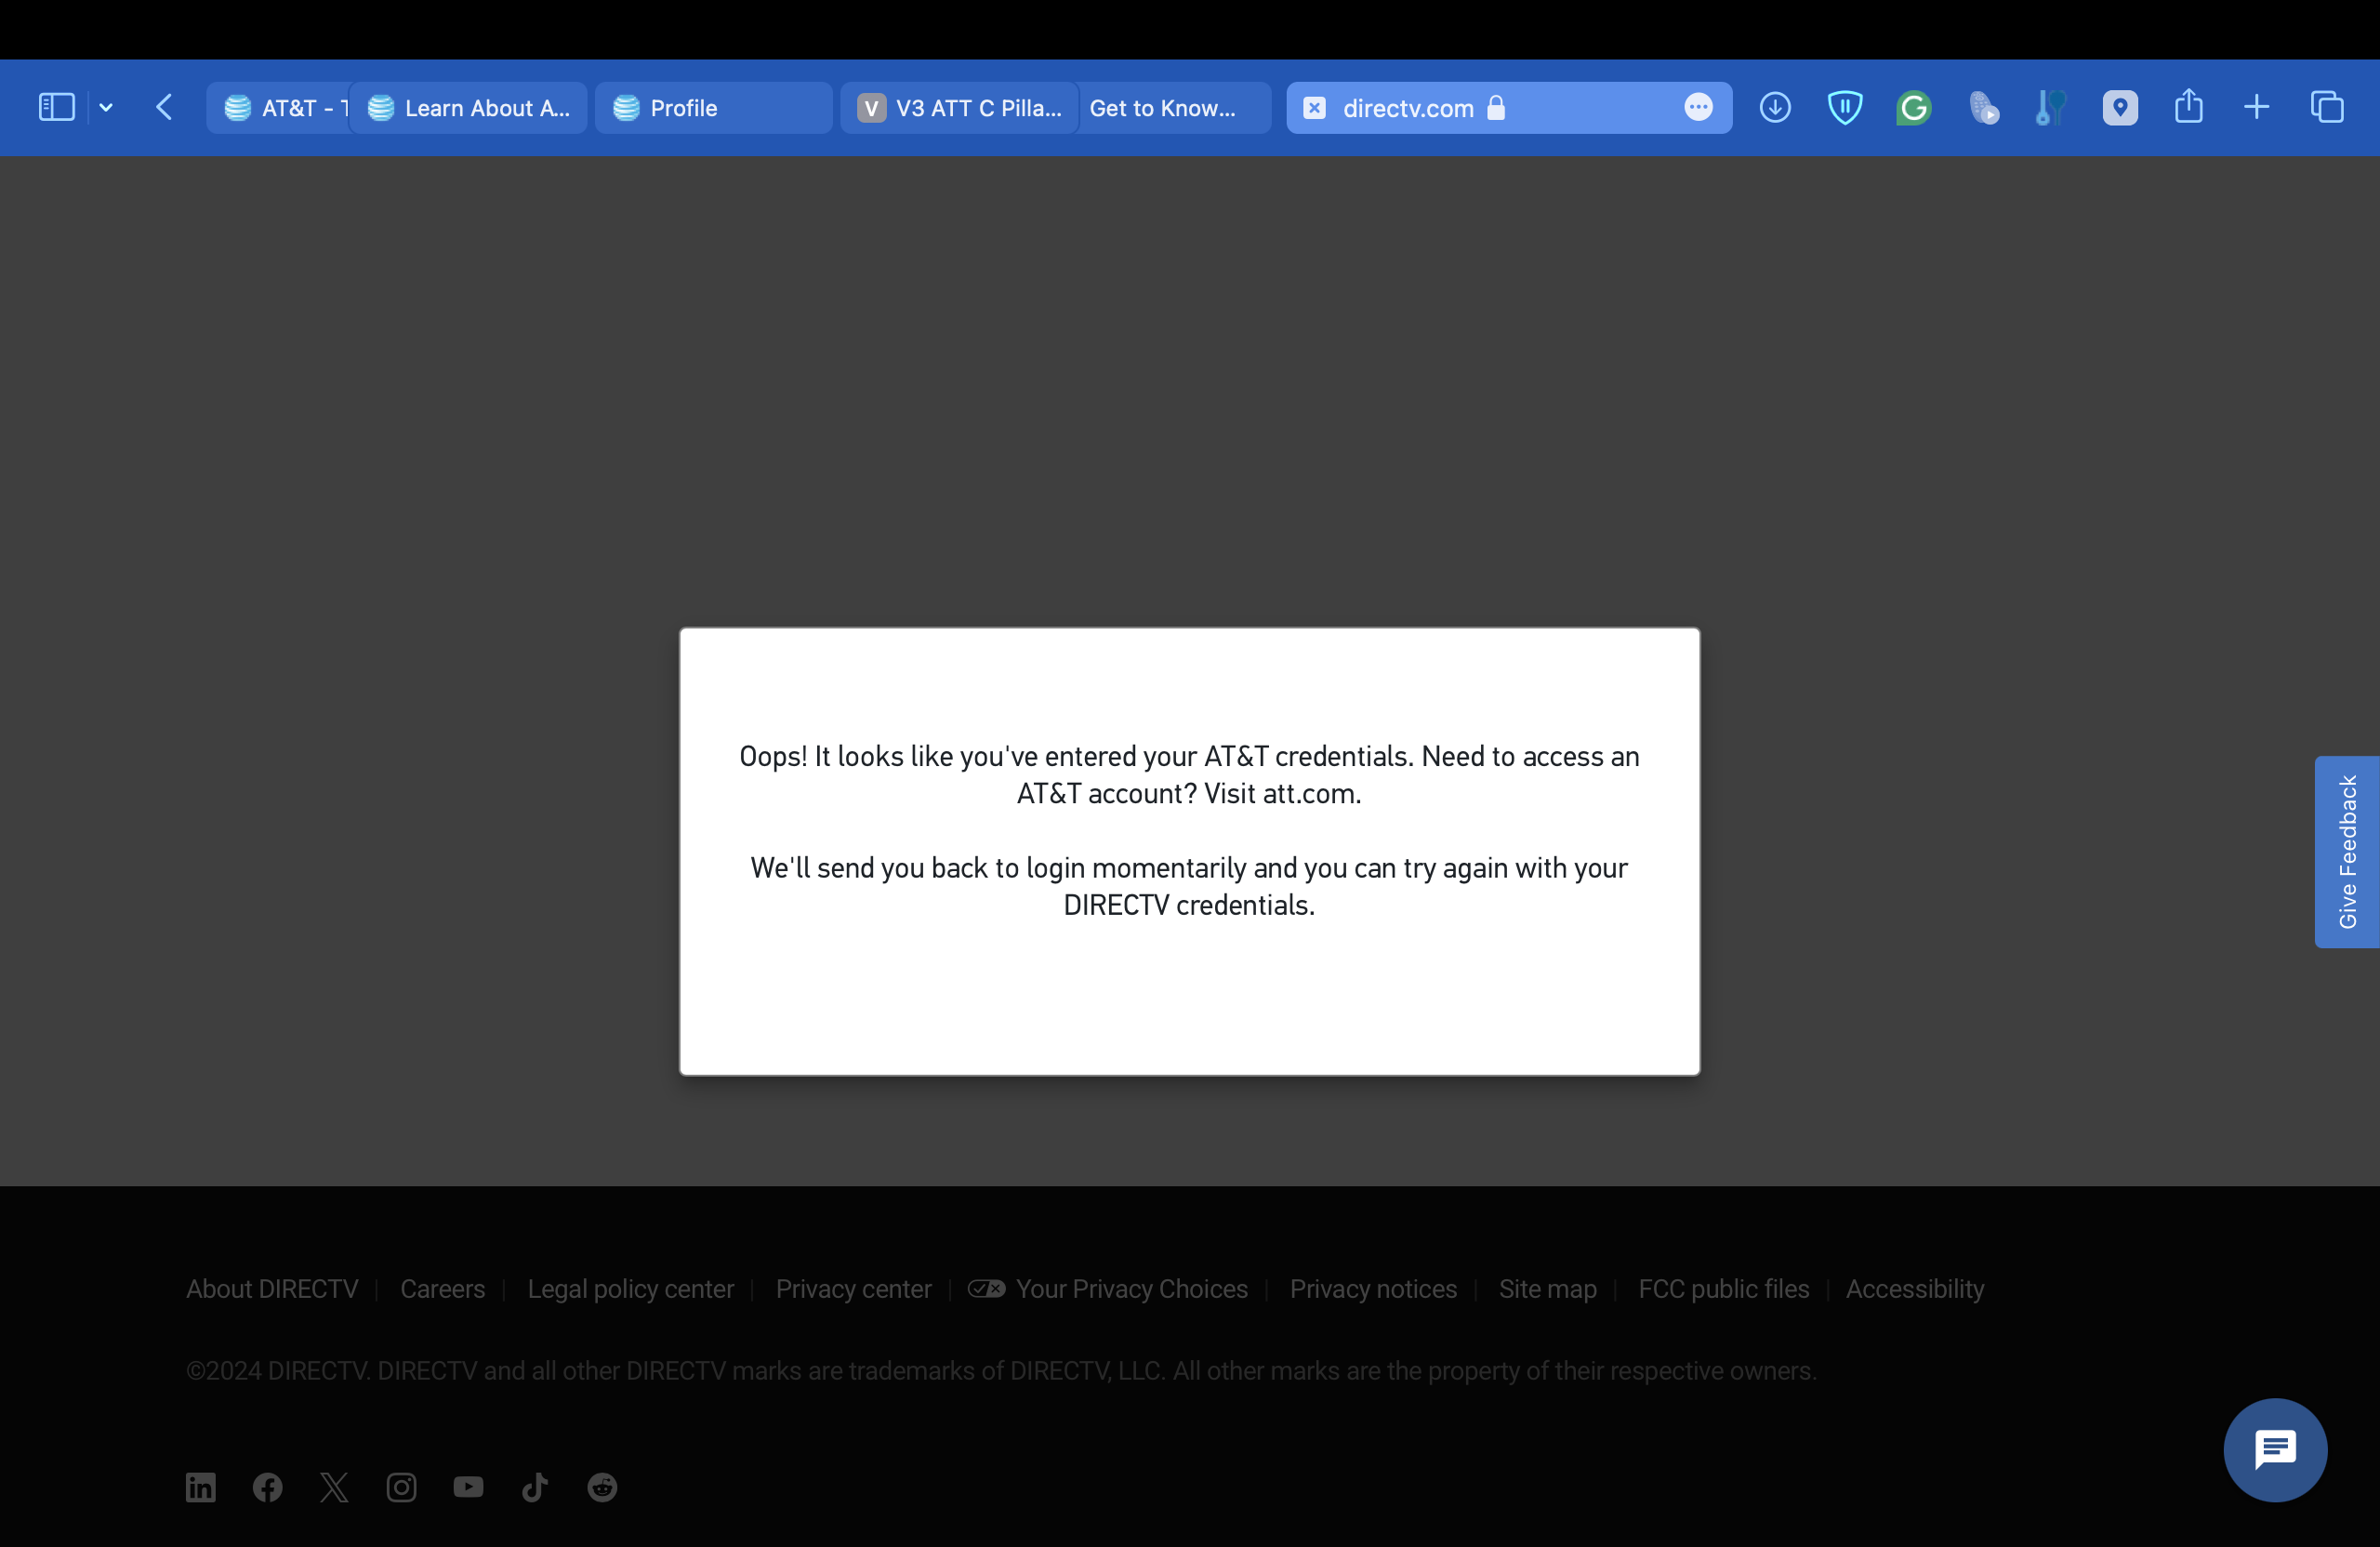Image resolution: width=2380 pixels, height=1547 pixels.
Task: Open the Grammarly extension
Action: click(x=1913, y=107)
